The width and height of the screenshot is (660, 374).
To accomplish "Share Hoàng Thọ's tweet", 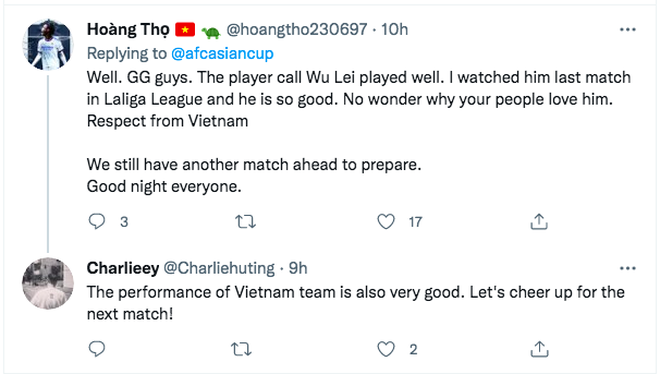I will [539, 221].
